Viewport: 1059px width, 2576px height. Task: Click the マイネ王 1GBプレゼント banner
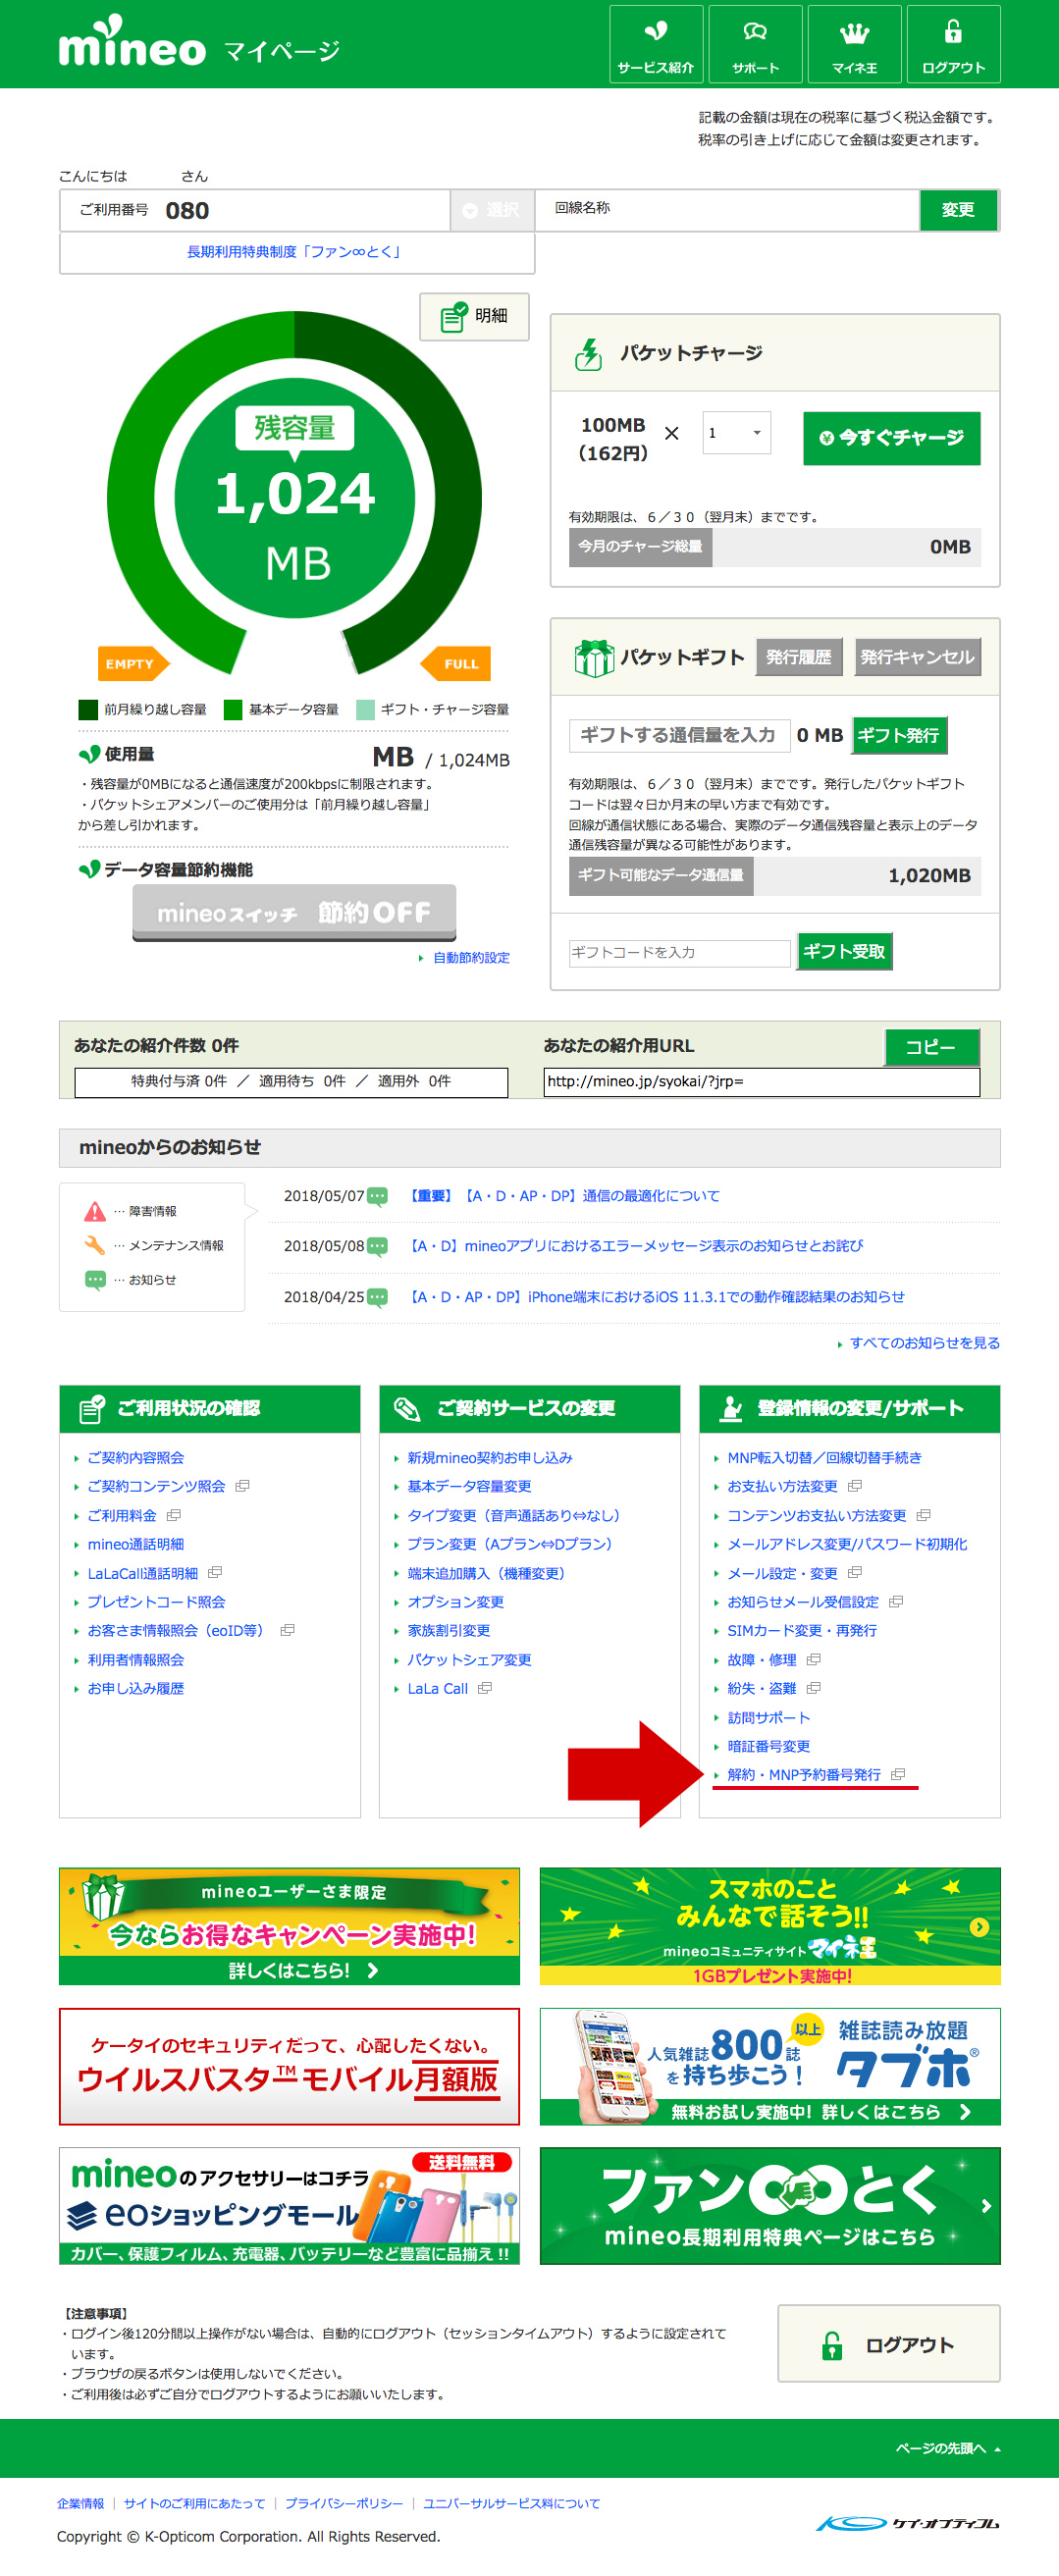pos(770,1926)
